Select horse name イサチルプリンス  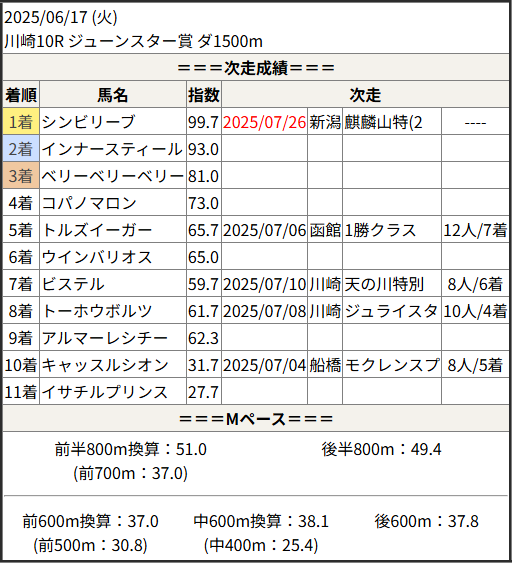[x=104, y=392]
